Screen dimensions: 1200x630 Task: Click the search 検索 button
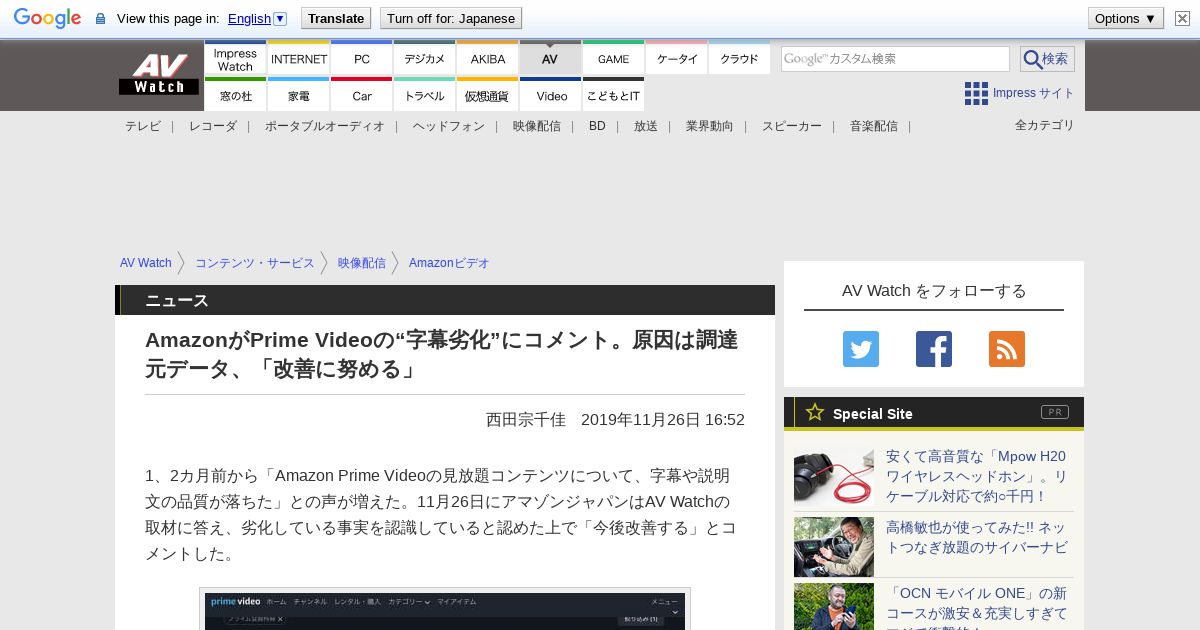(1047, 59)
